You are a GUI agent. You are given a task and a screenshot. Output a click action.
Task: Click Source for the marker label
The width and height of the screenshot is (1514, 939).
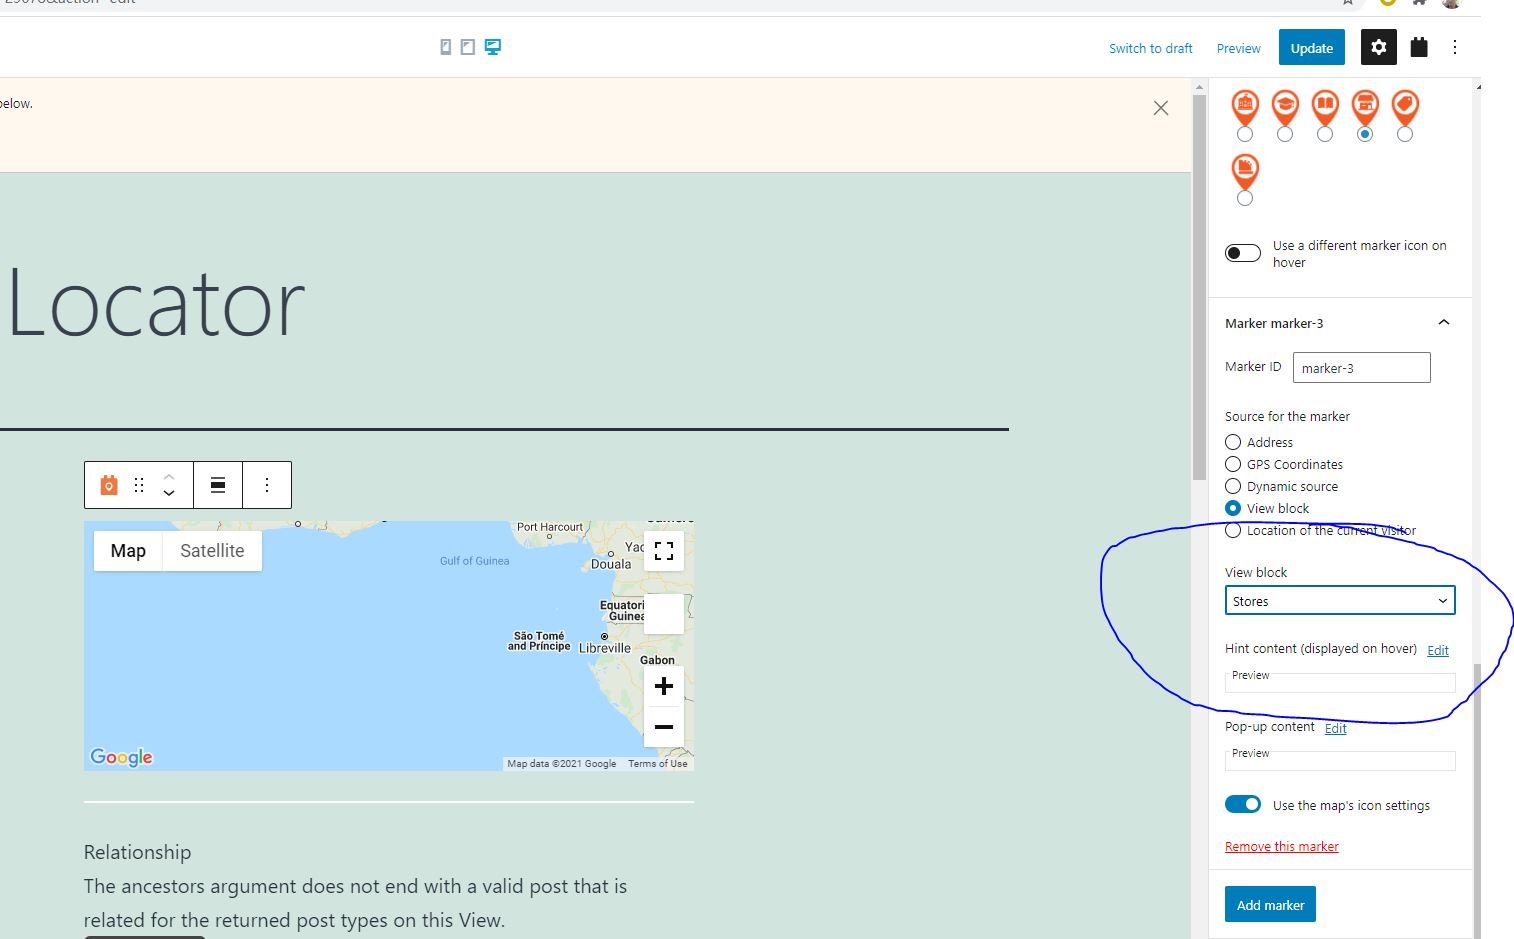[x=1287, y=416]
